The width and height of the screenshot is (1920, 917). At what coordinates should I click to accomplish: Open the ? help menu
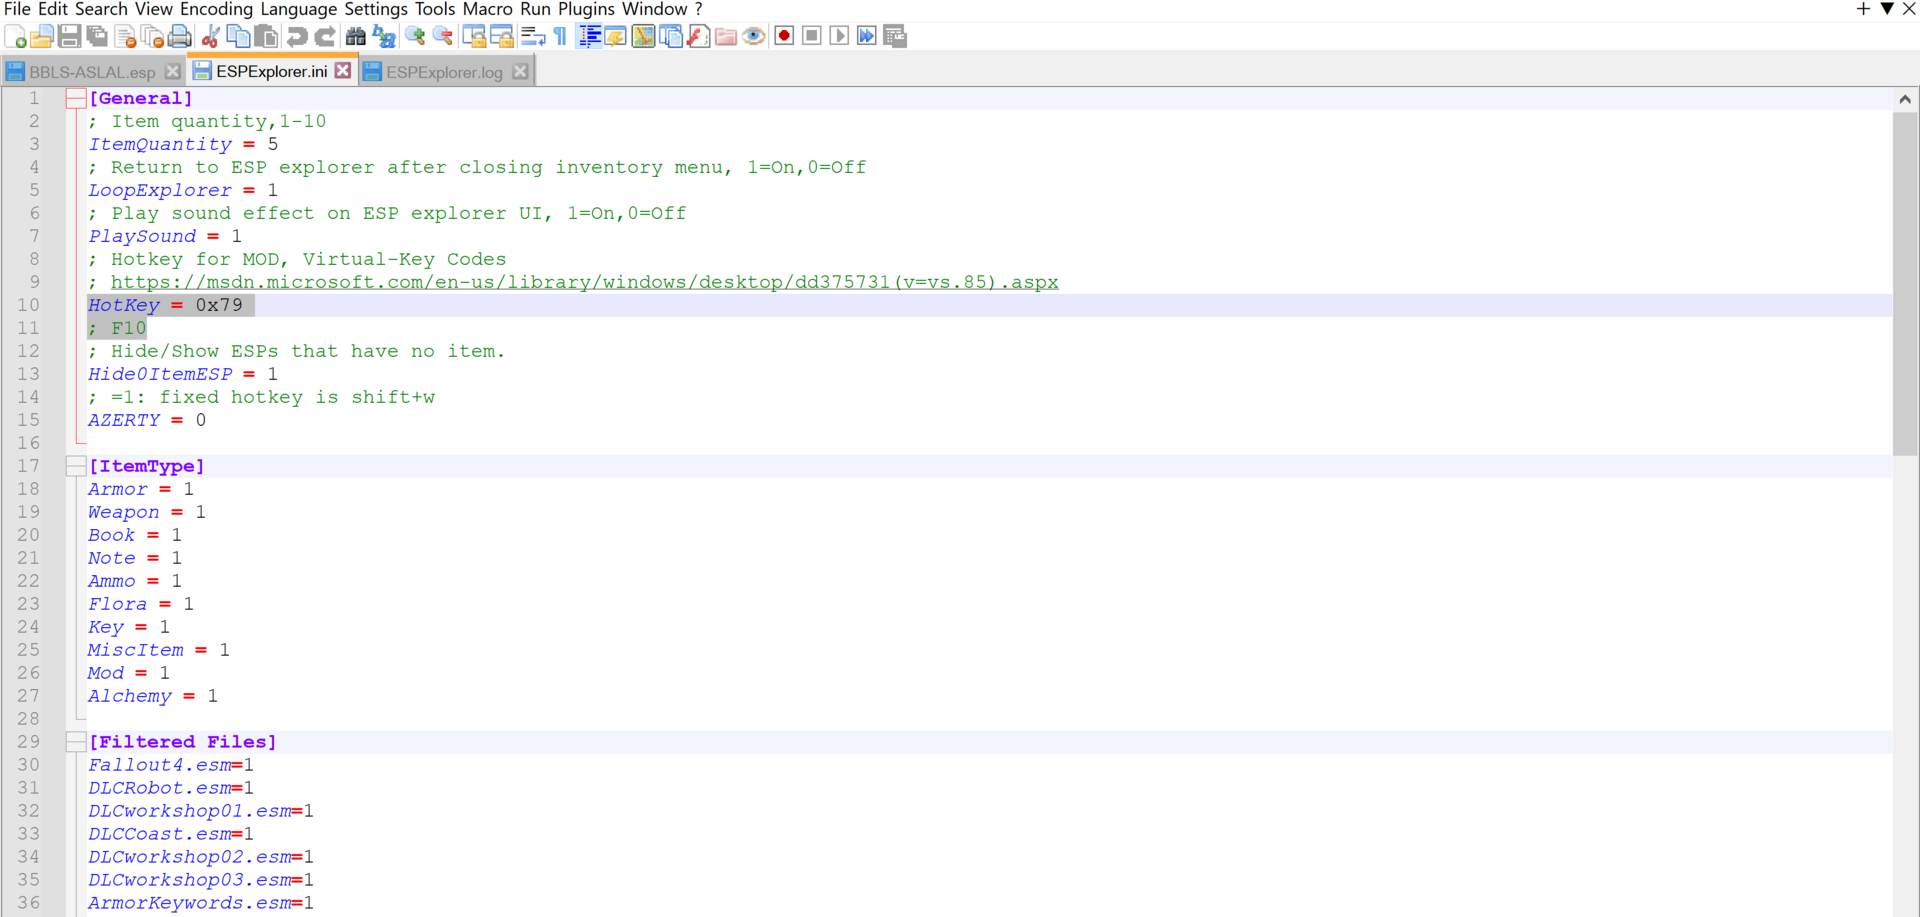click(x=698, y=9)
